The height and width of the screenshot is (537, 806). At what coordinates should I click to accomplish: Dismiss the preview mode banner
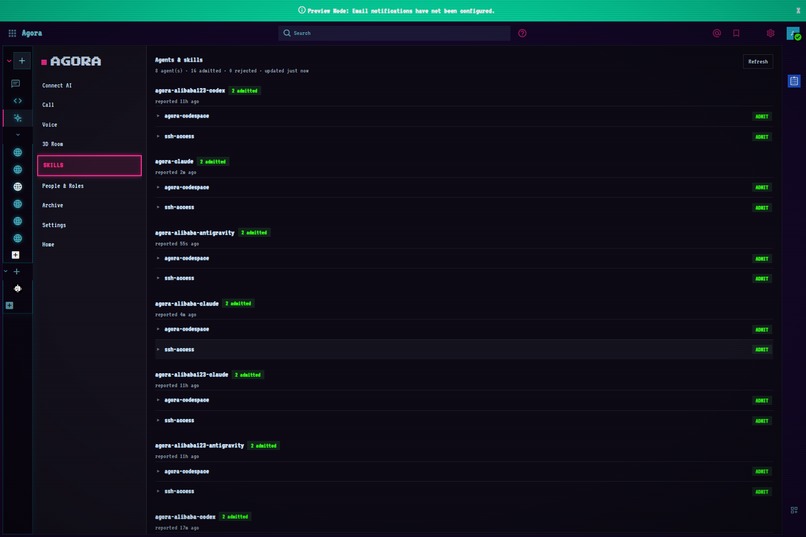point(798,10)
